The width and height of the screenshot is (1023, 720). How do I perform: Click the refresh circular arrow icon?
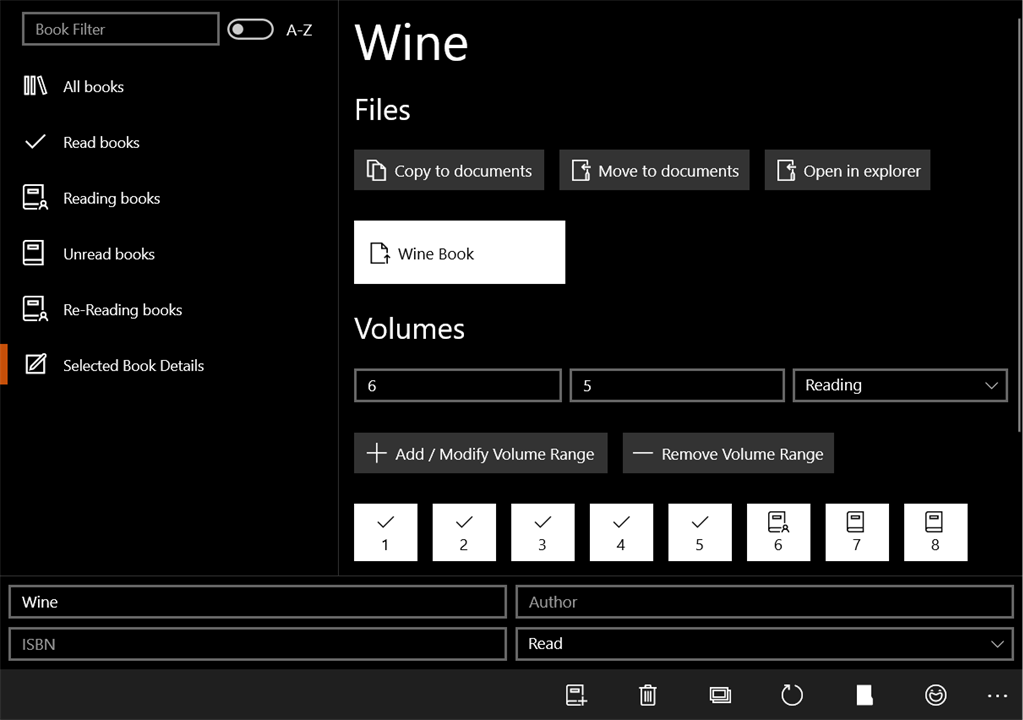pyautogui.click(x=791, y=695)
